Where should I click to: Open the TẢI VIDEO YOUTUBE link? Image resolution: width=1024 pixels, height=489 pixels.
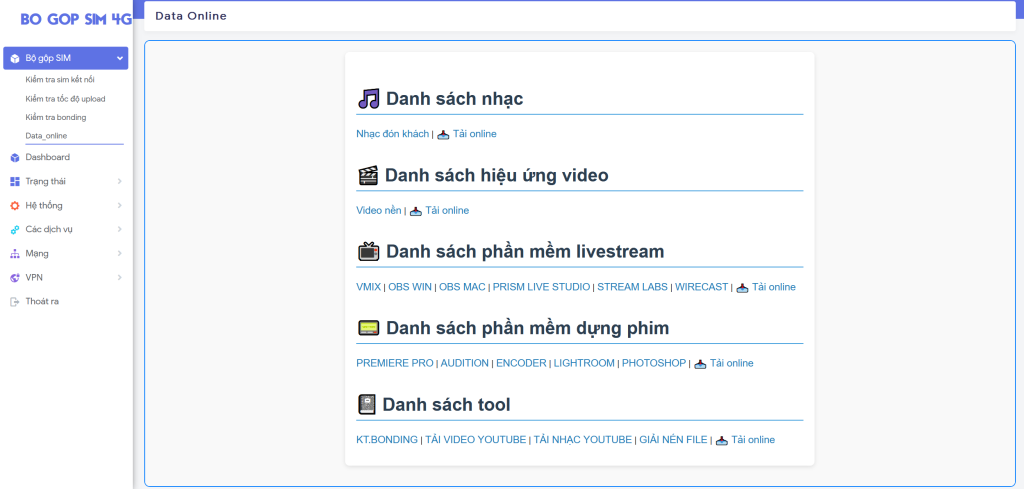coord(475,439)
